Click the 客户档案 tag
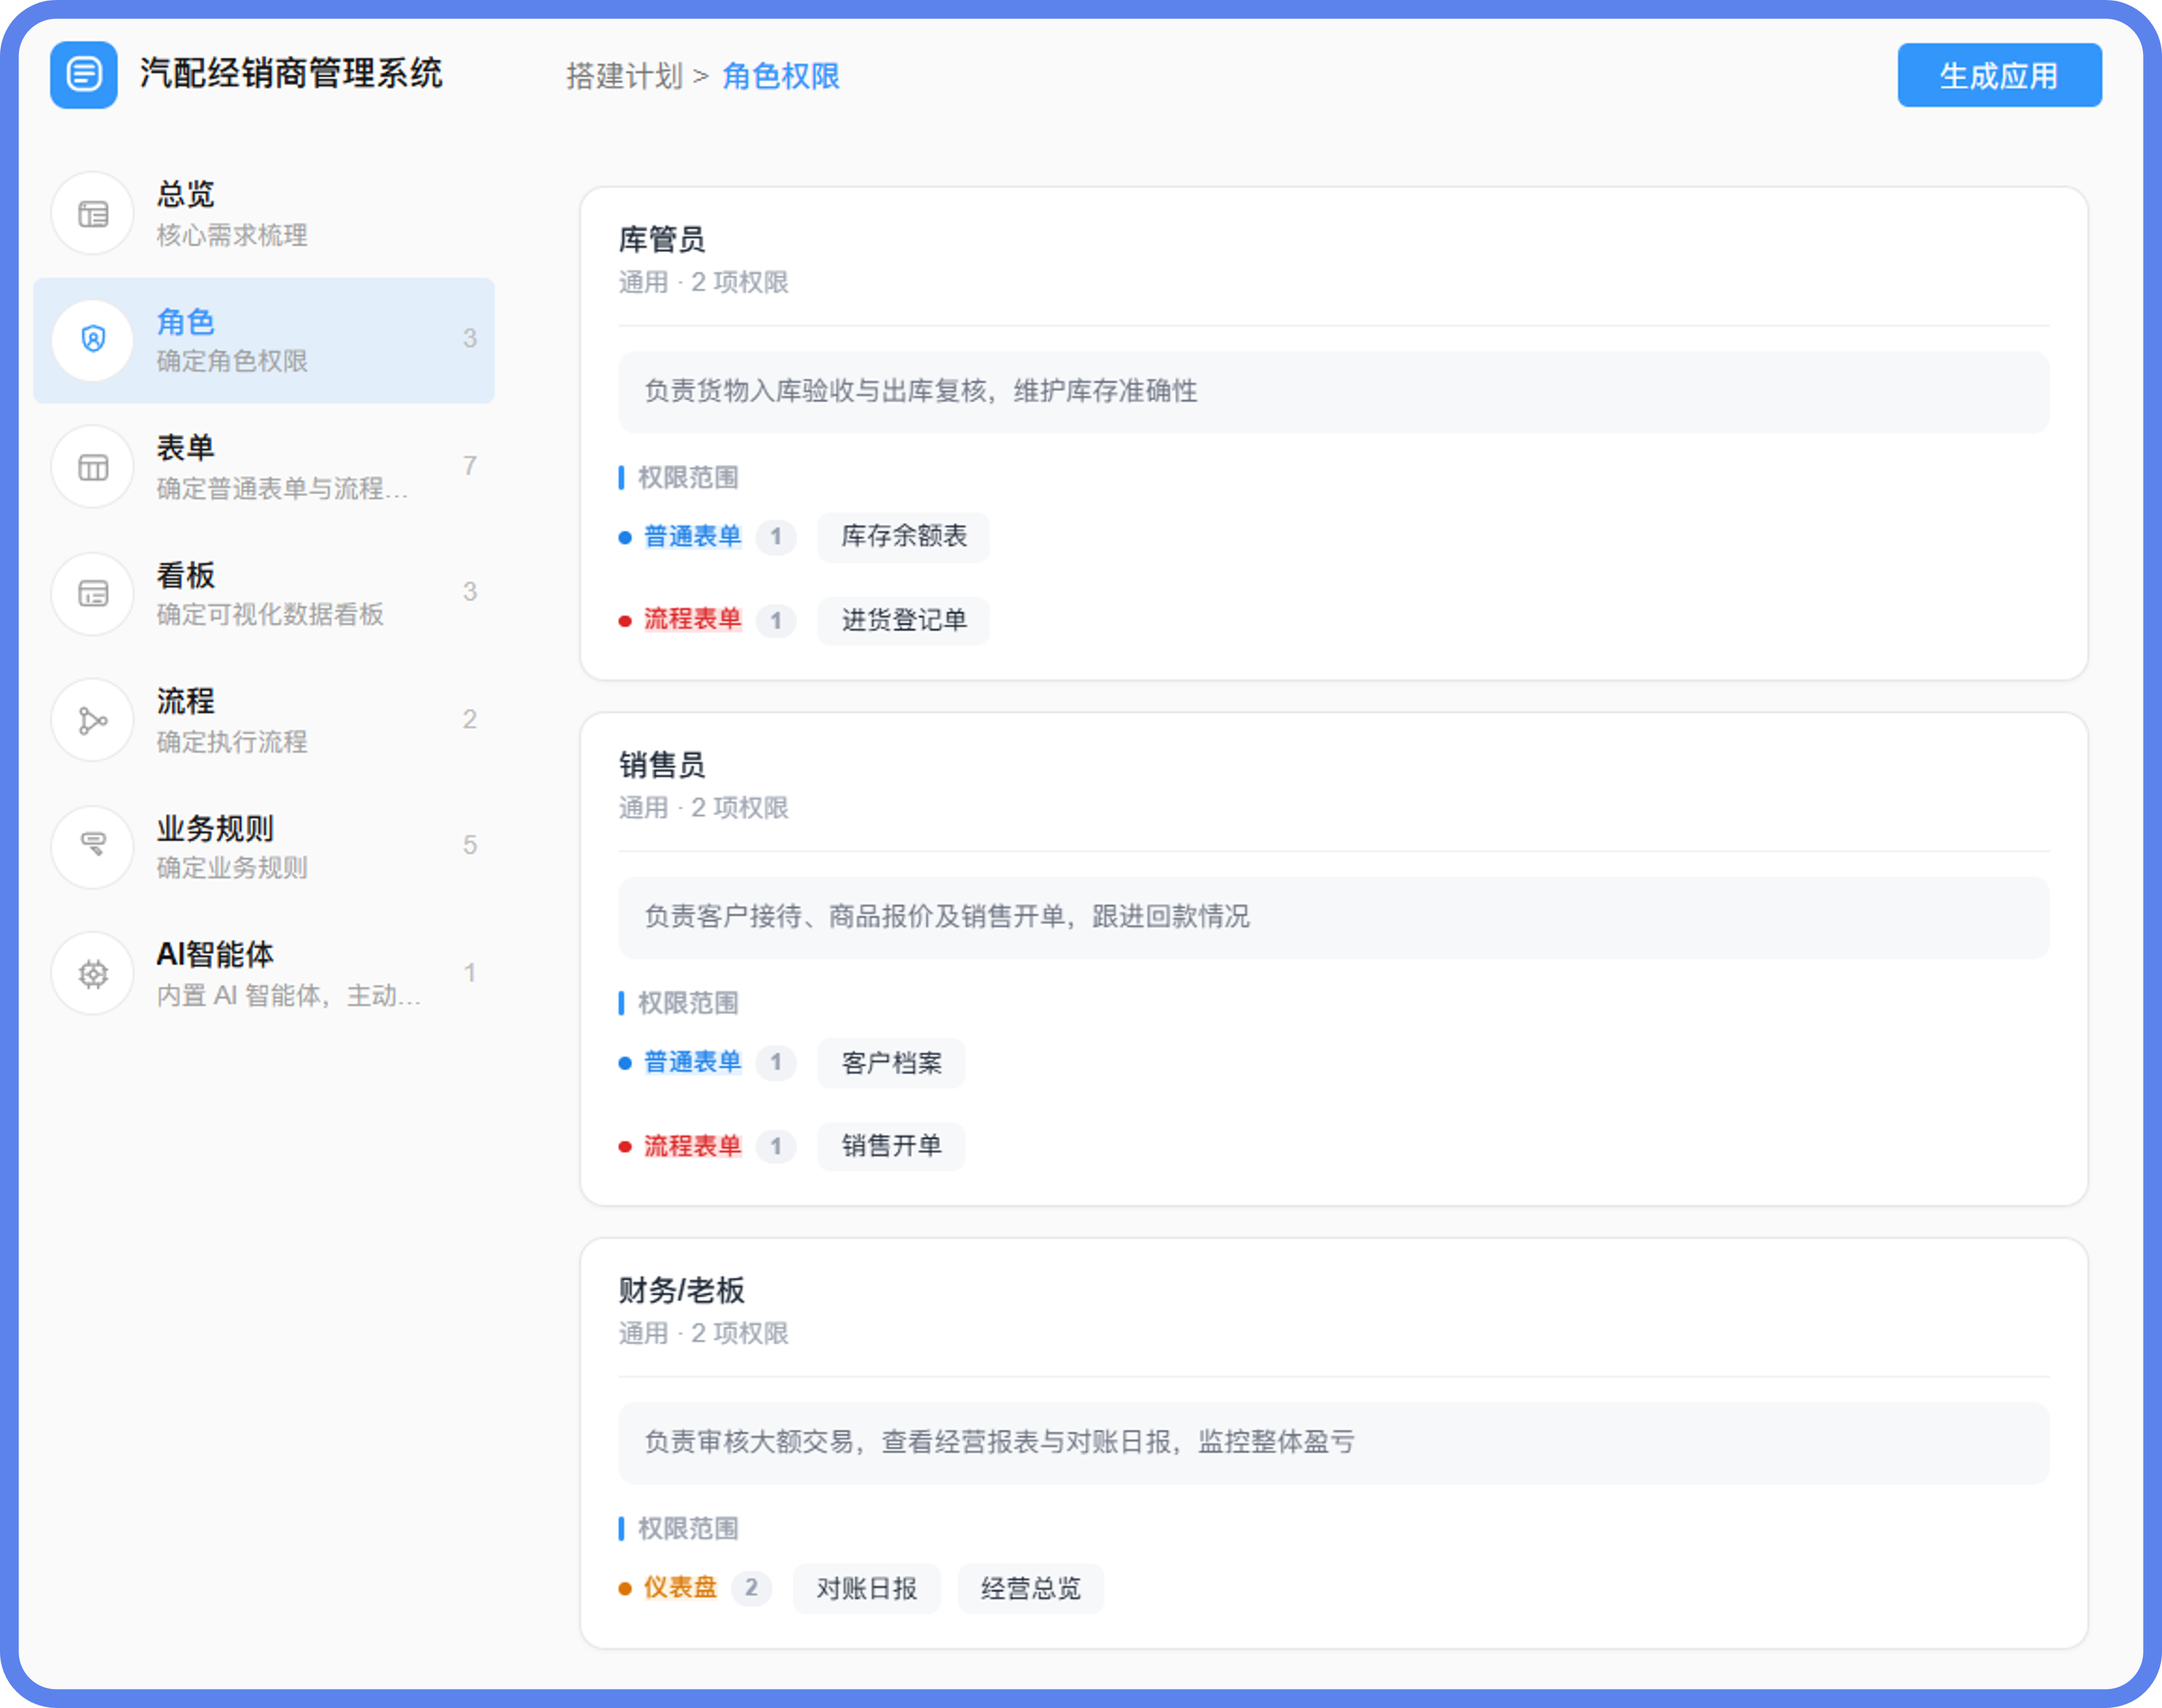2162x1708 pixels. [891, 1063]
